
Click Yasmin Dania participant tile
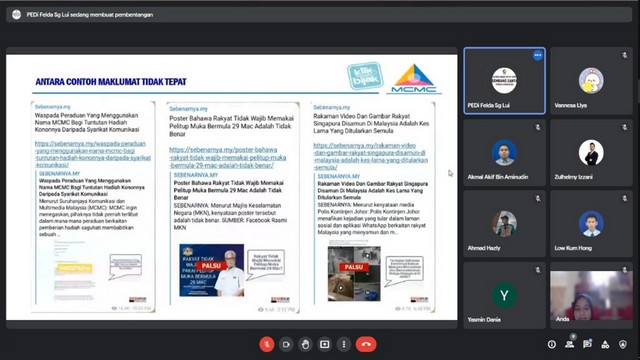pyautogui.click(x=504, y=295)
